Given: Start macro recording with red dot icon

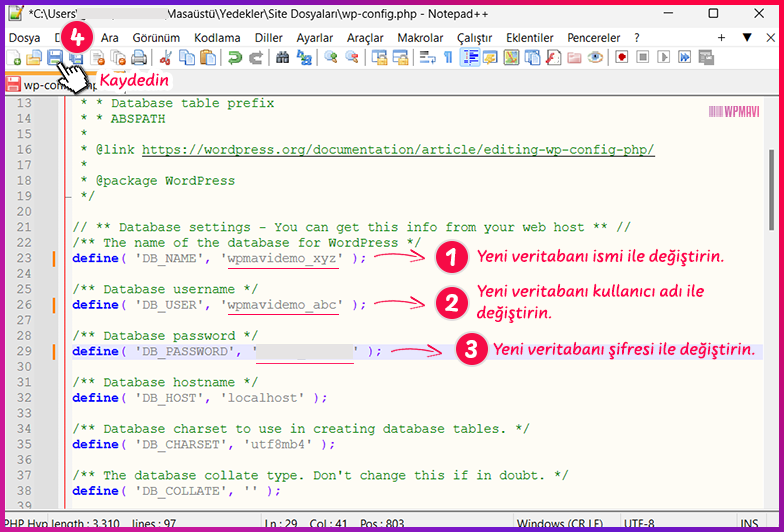Looking at the screenshot, I should click(622, 58).
